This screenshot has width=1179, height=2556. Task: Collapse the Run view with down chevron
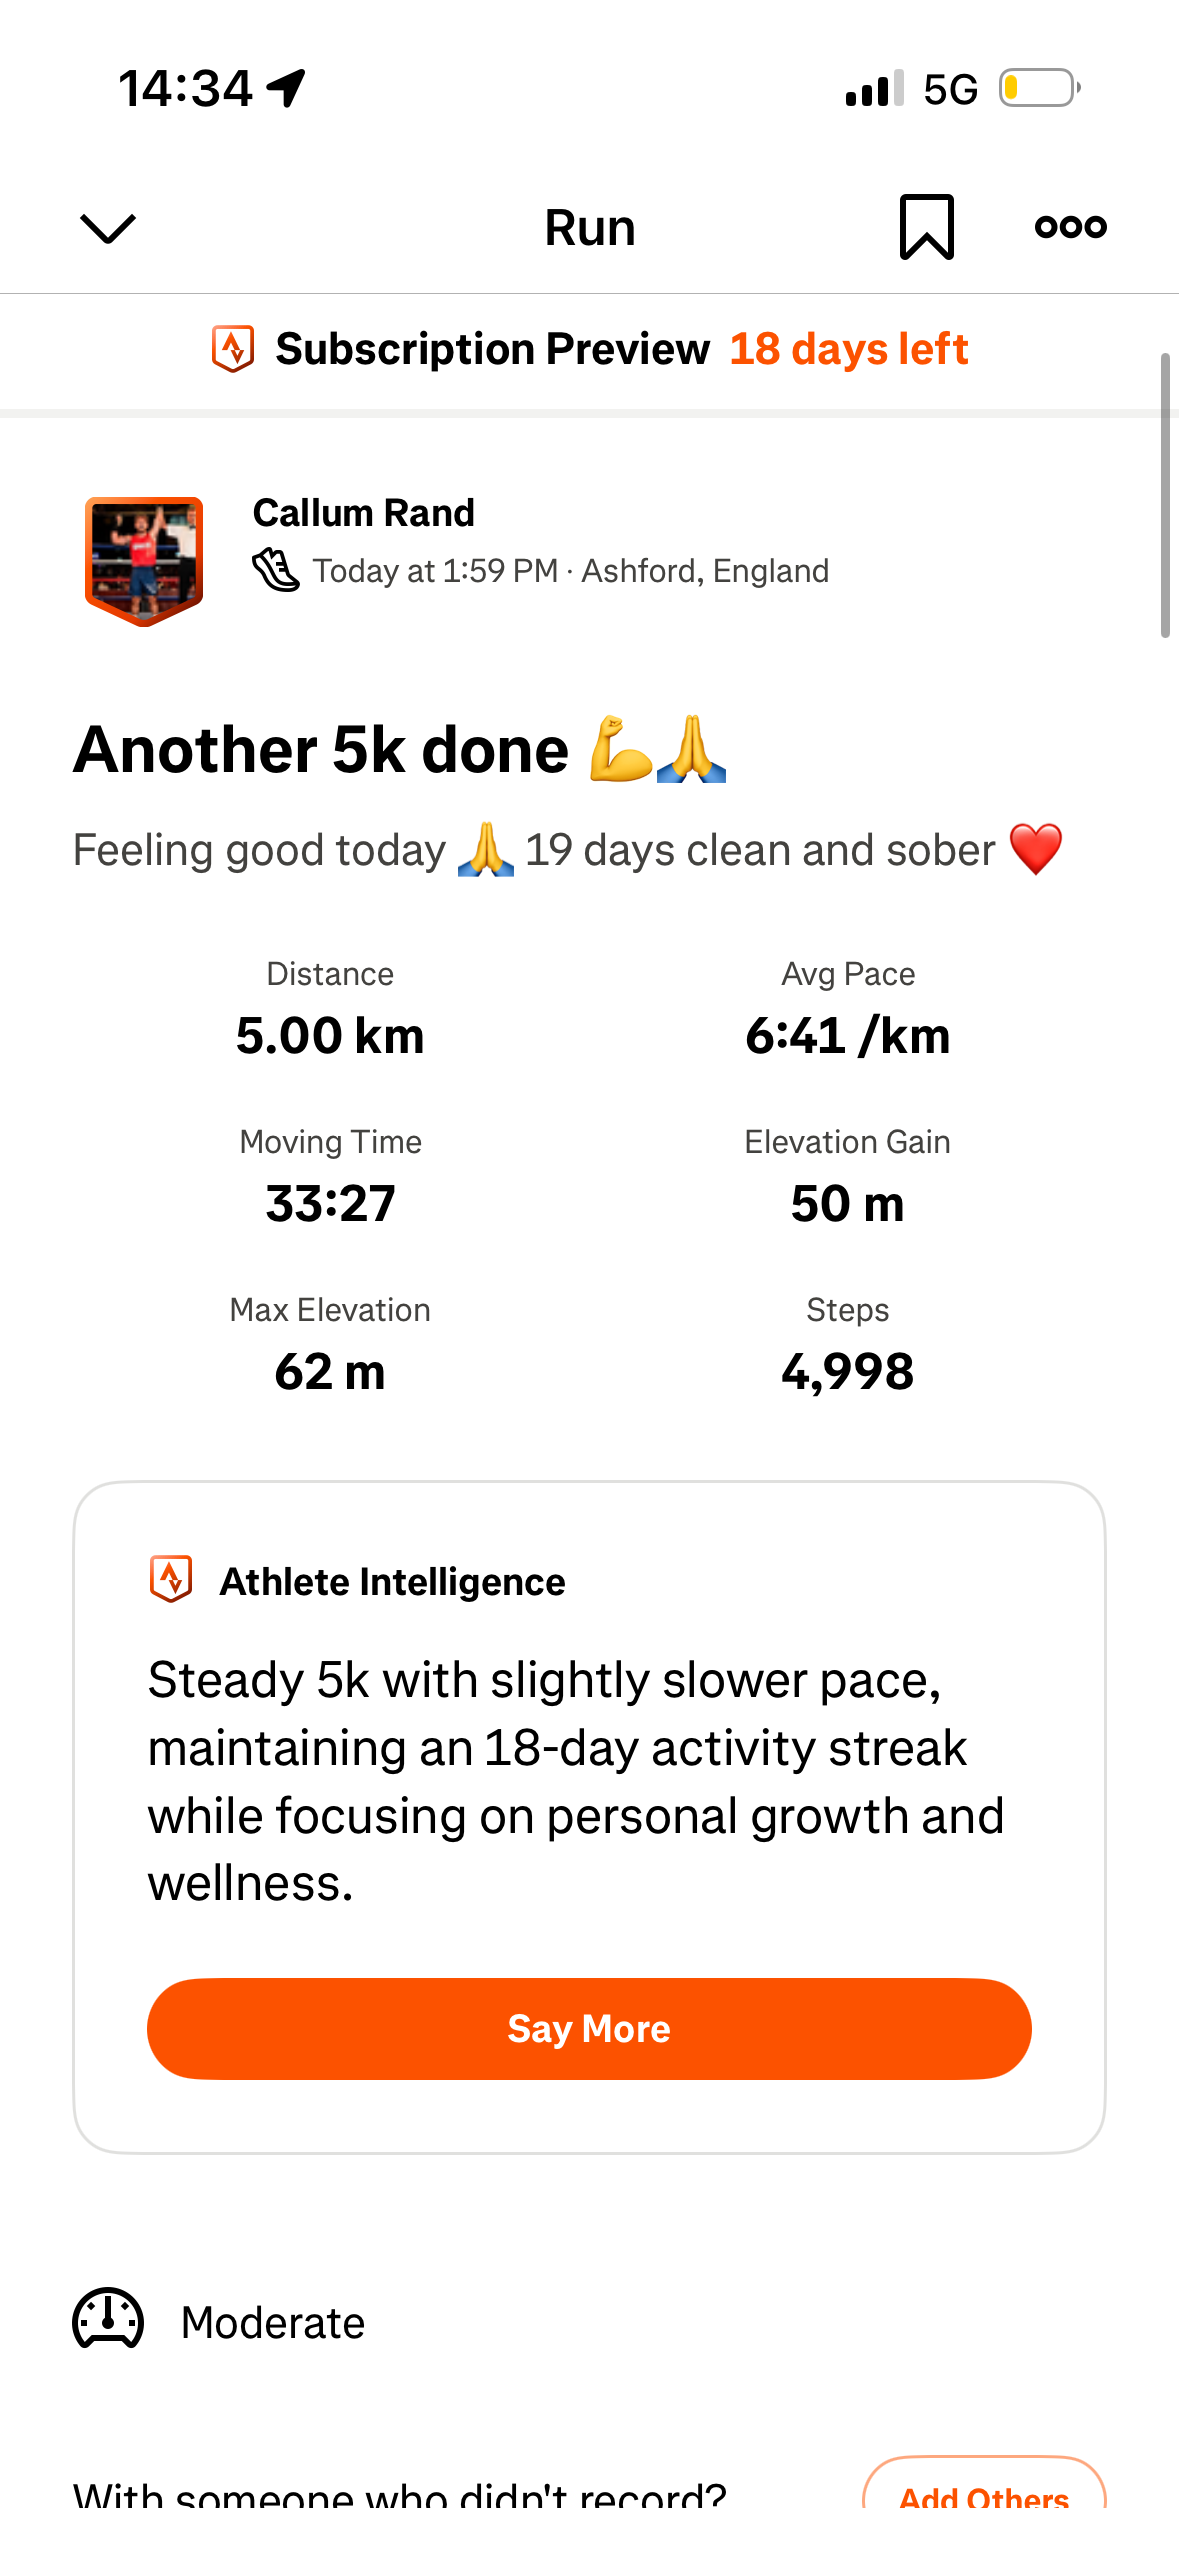tap(107, 228)
